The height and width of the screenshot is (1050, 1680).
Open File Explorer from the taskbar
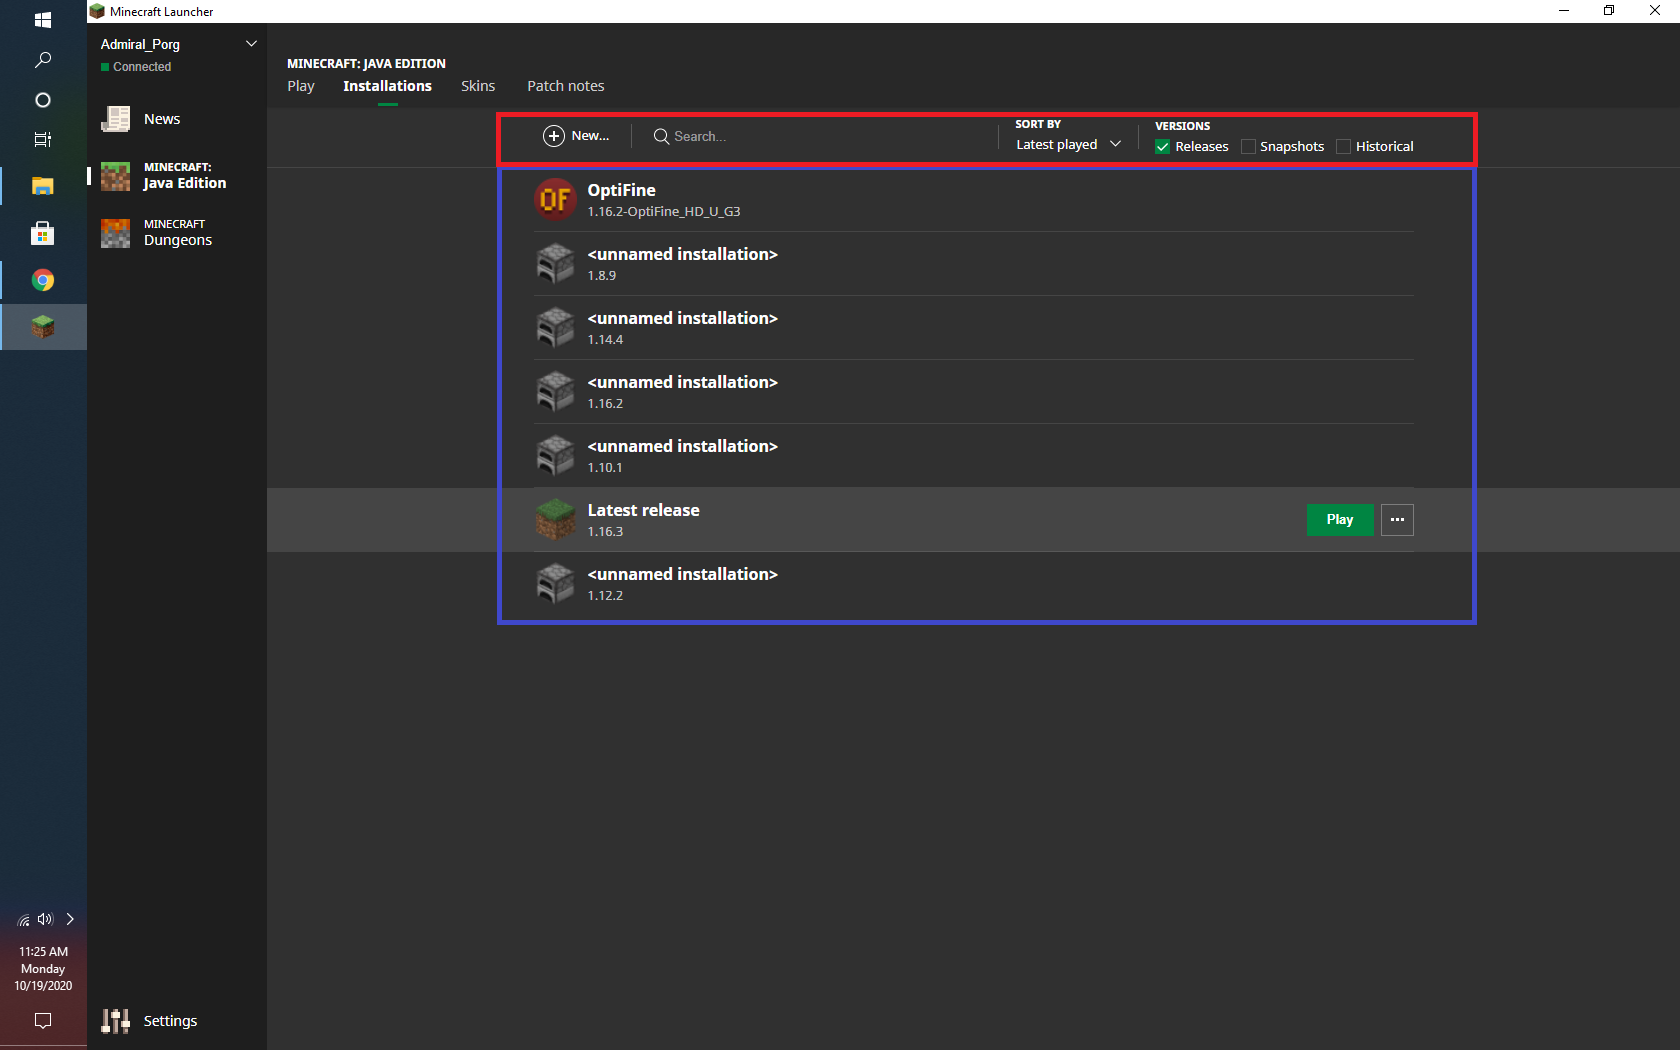42,186
